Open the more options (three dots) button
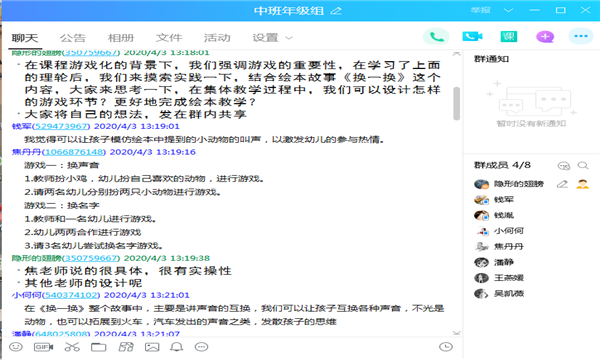This screenshot has height=360, width=600. (580, 36)
